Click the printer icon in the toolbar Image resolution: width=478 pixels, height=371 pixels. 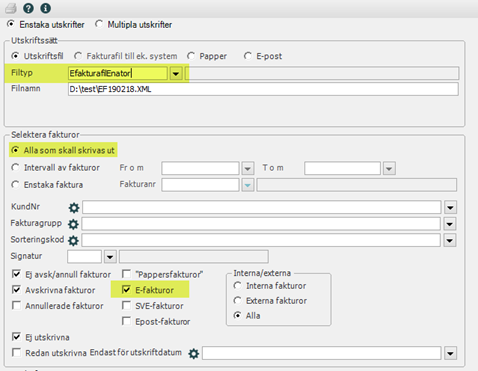point(11,8)
